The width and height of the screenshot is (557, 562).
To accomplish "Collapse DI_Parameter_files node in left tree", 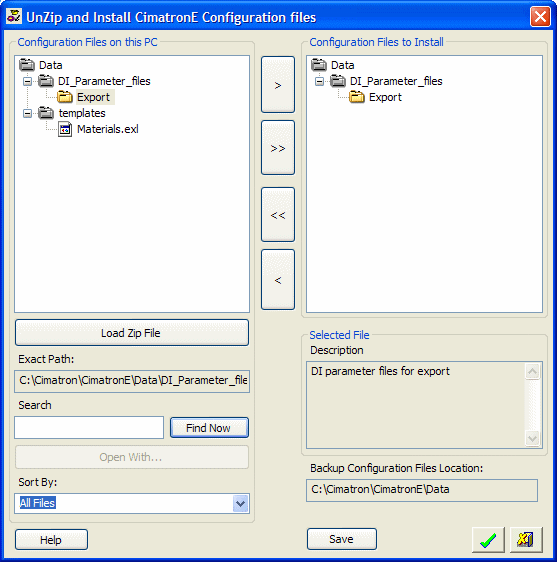I will coord(27,81).
